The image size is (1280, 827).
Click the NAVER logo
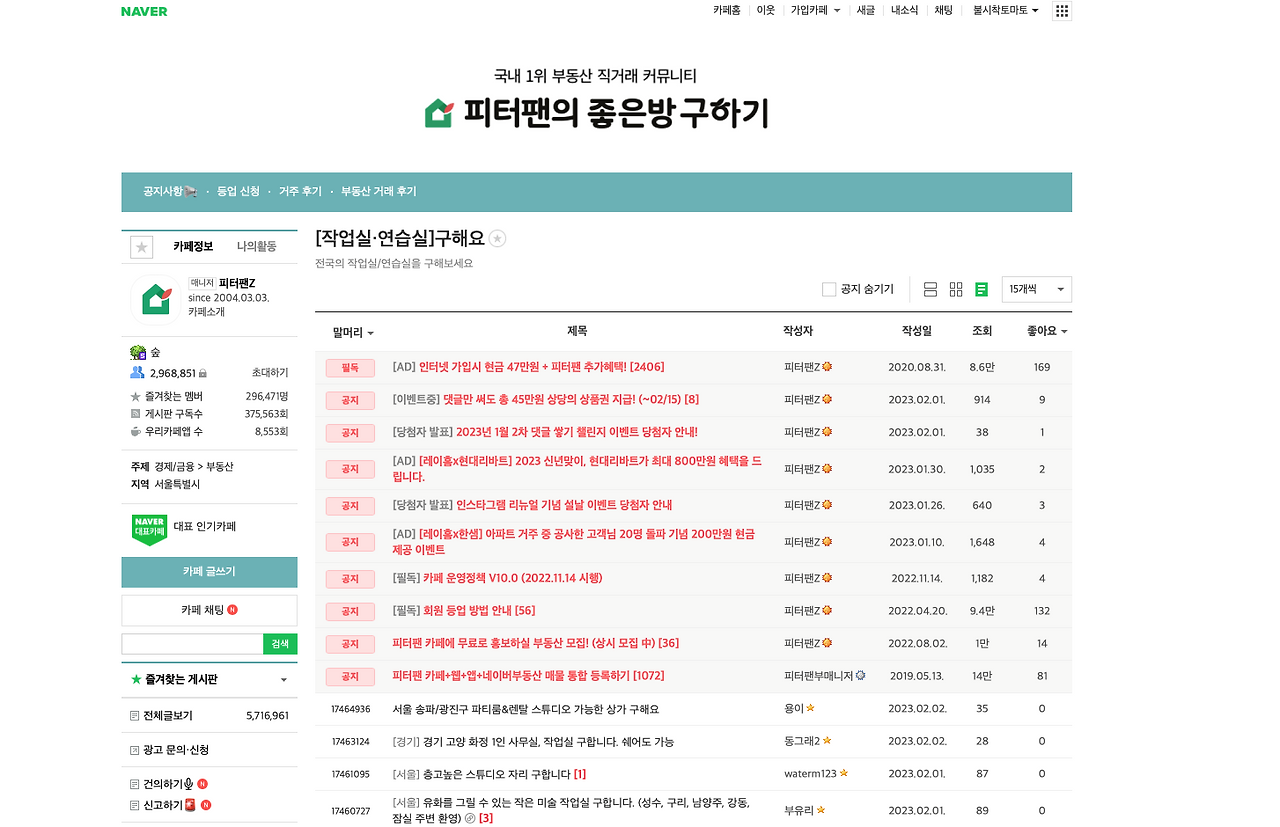tap(143, 11)
